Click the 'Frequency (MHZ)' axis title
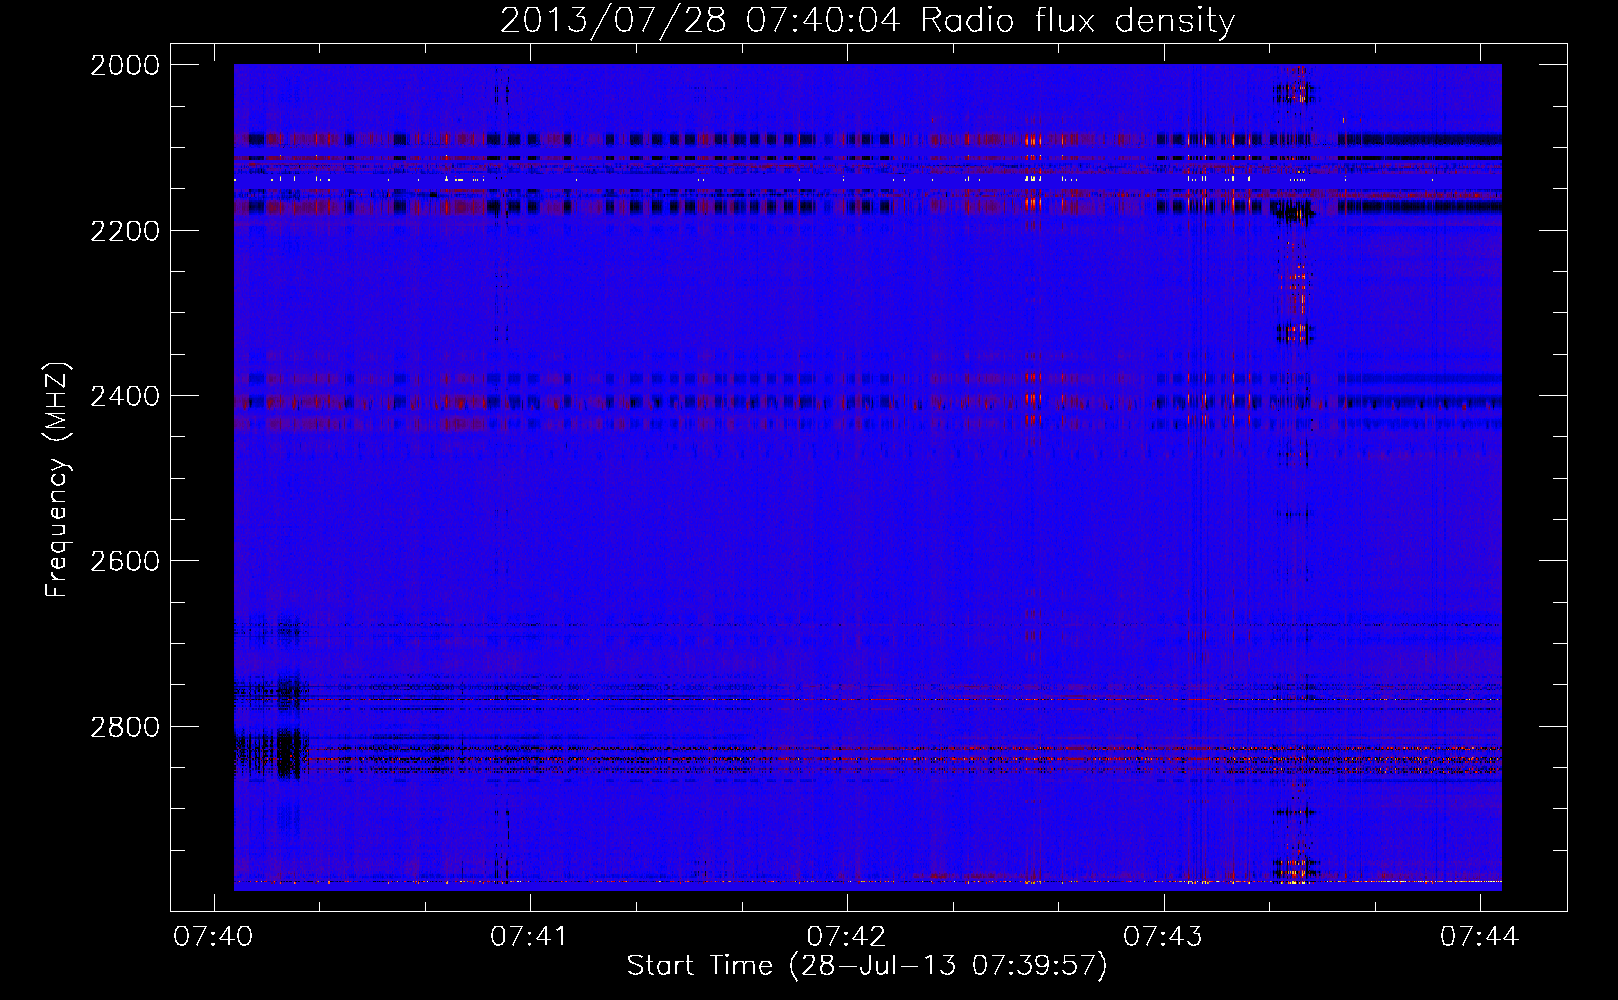The width and height of the screenshot is (1618, 1000). tap(58, 480)
